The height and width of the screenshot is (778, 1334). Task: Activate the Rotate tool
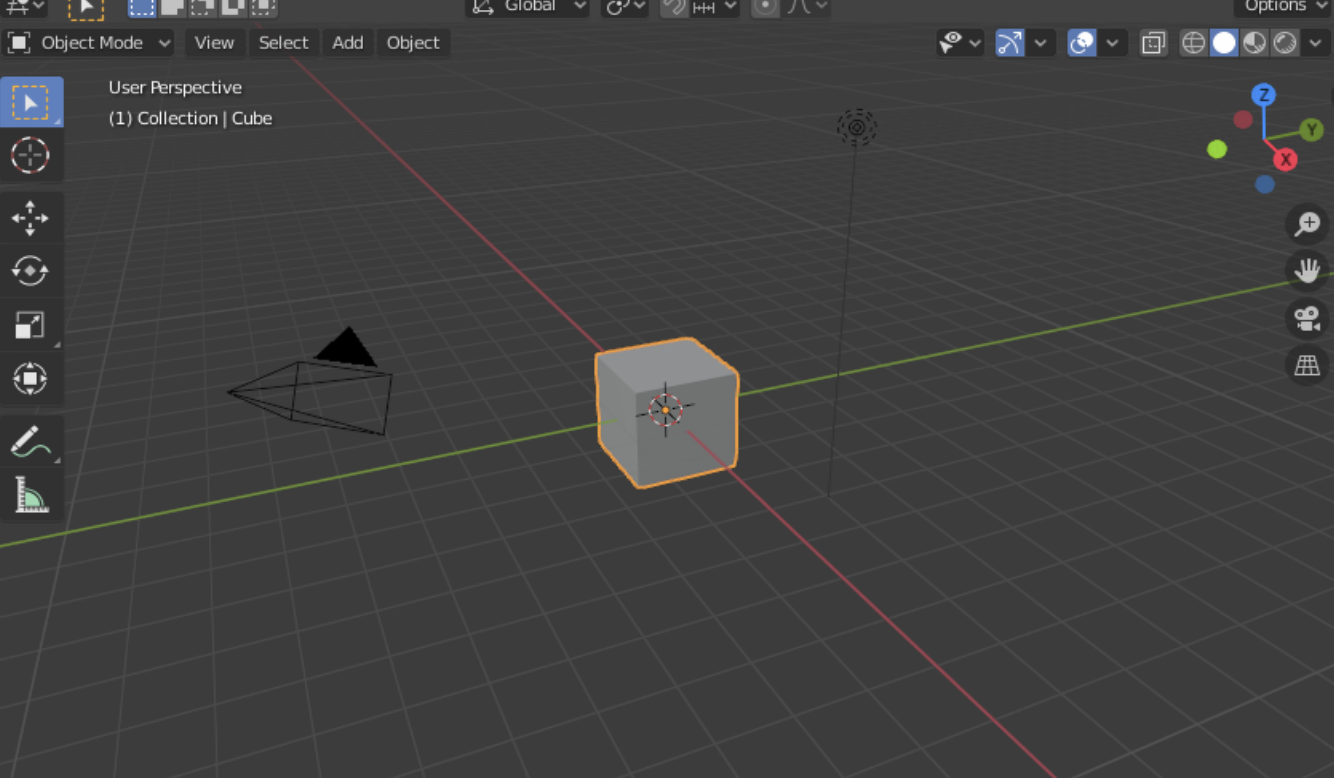(x=30, y=271)
